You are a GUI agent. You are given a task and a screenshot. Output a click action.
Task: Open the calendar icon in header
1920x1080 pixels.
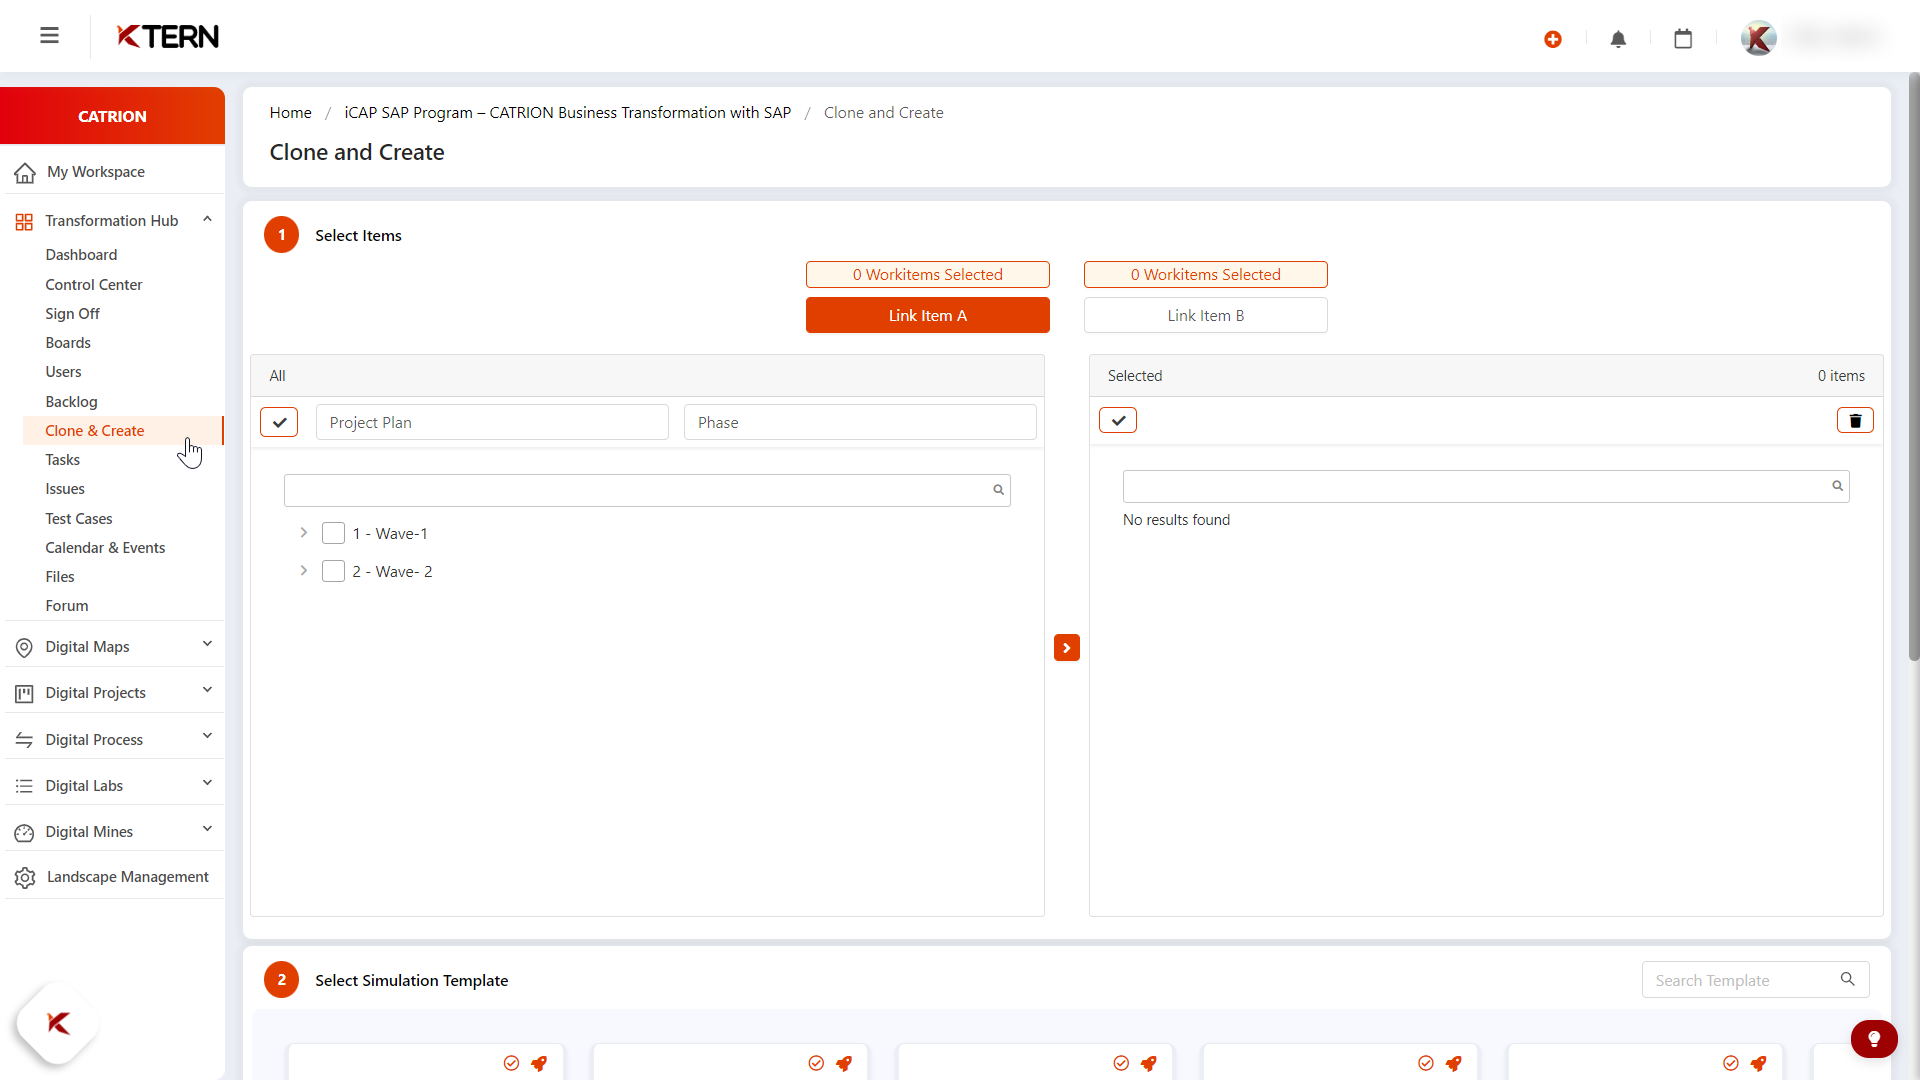1683,39
